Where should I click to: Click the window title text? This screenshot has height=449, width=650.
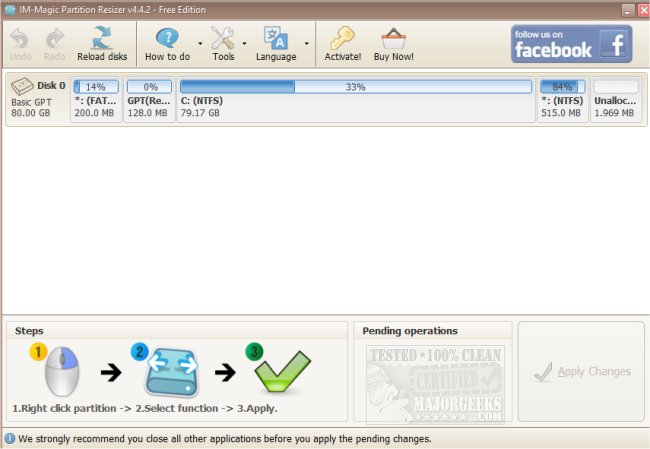pyautogui.click(x=112, y=10)
